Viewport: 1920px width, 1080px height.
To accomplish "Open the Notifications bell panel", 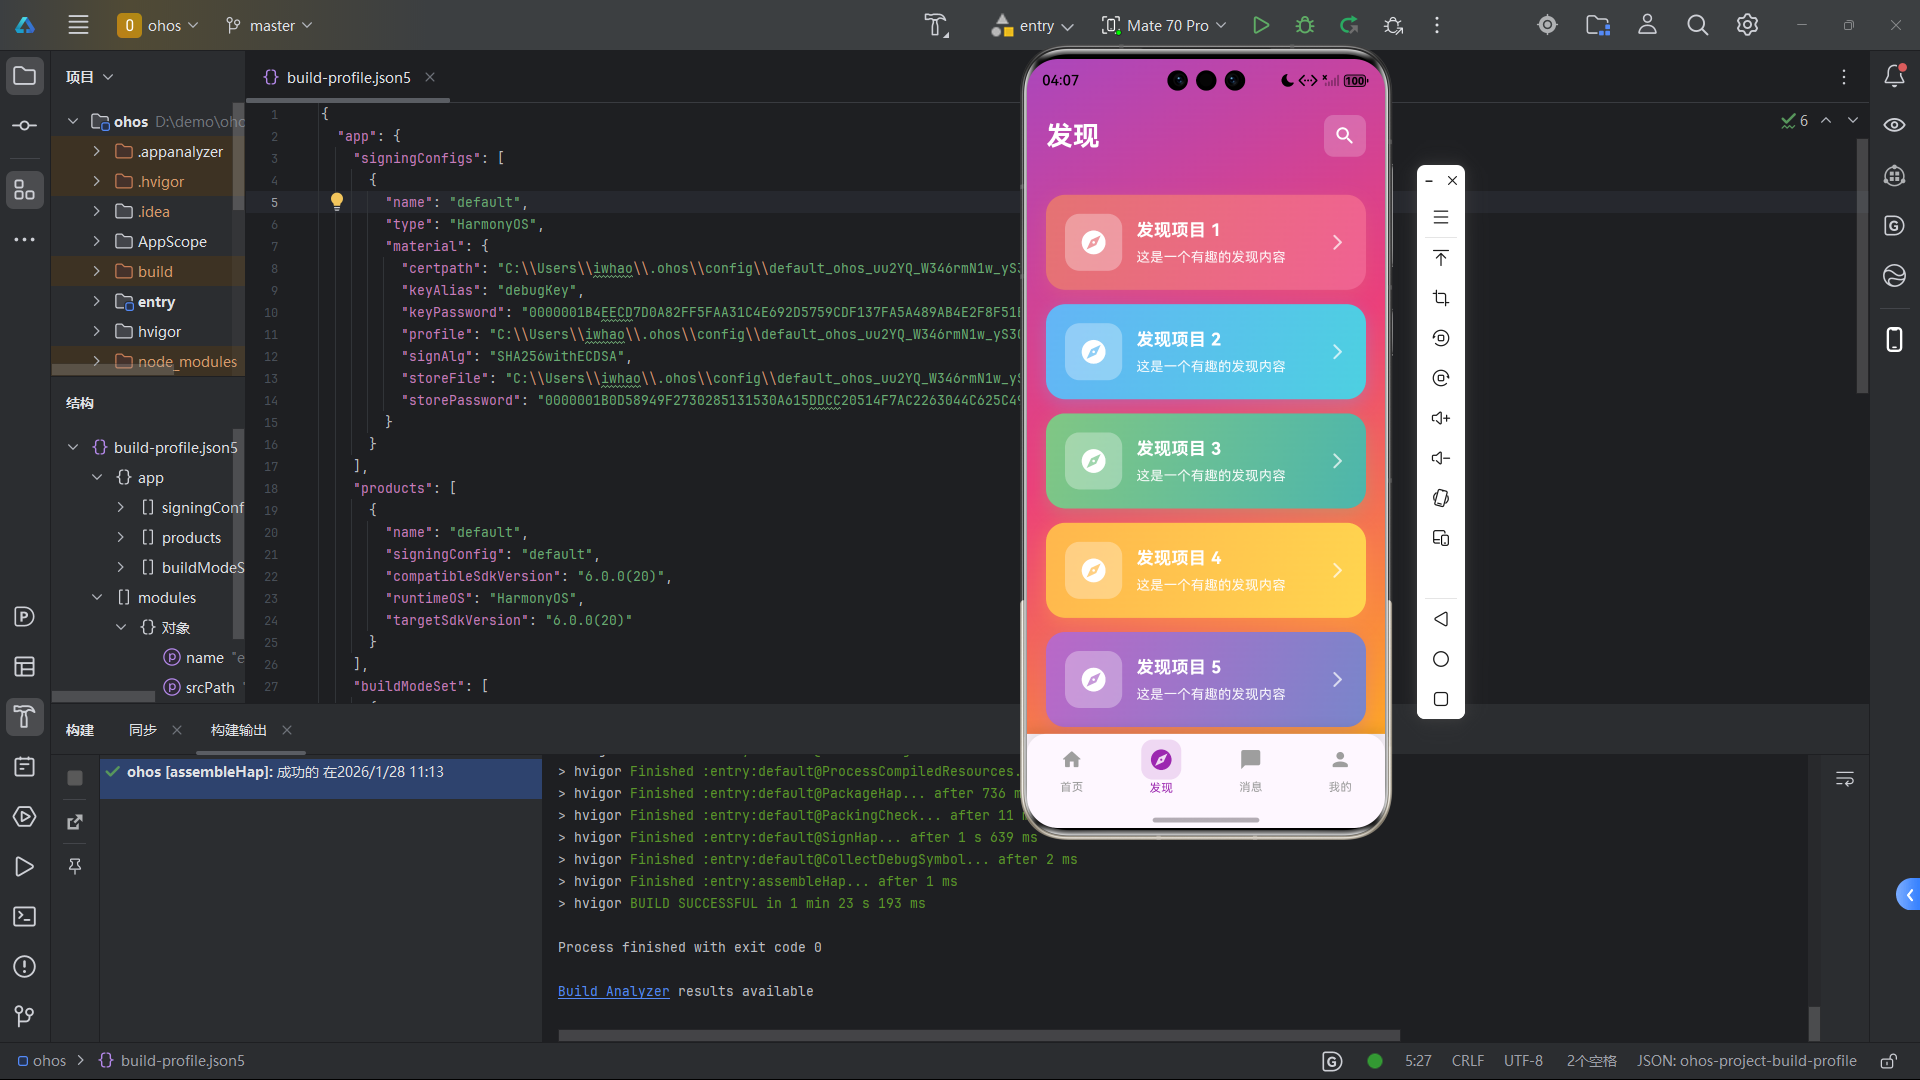I will point(1894,76).
